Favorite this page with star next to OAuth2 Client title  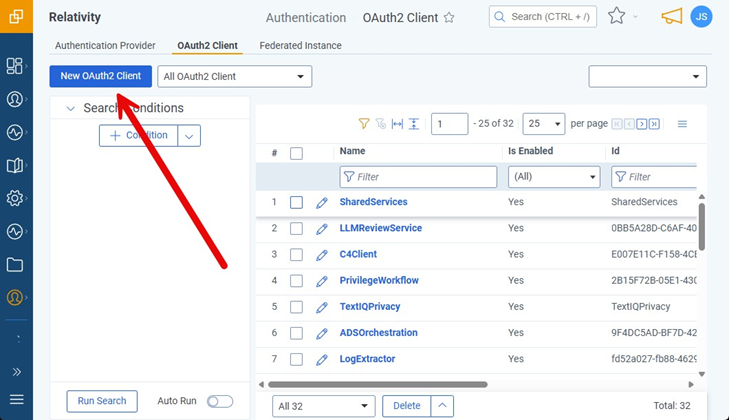coord(449,18)
